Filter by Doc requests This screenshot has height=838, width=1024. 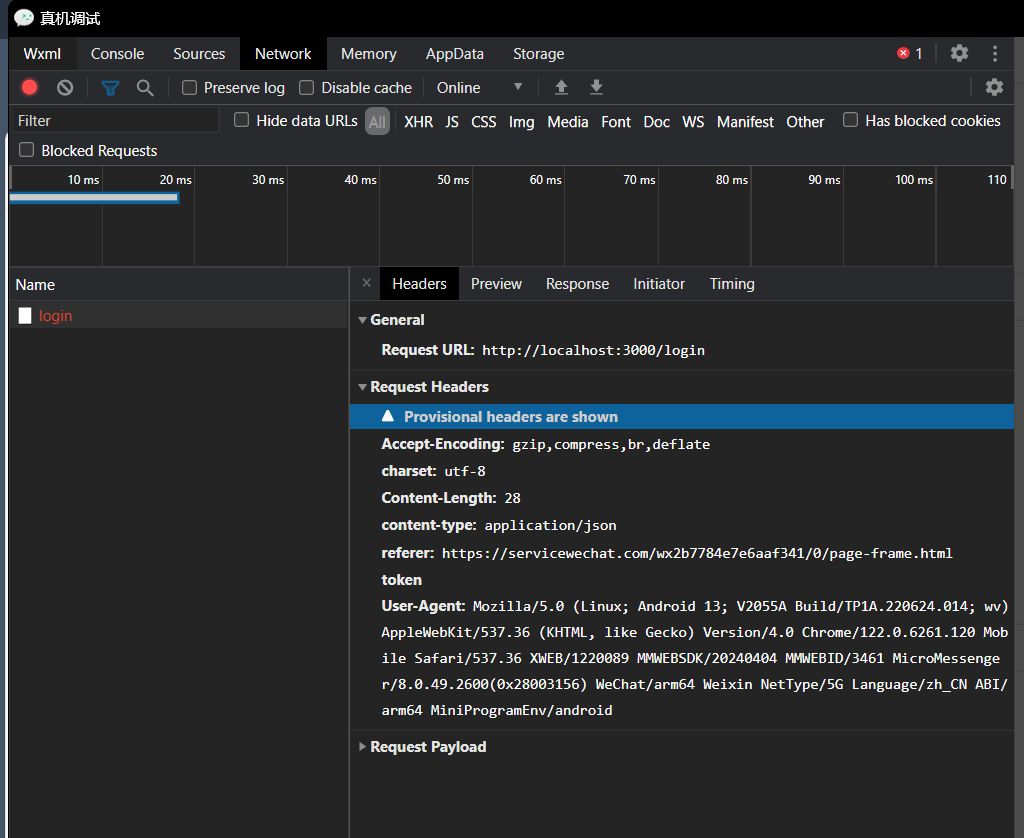pos(656,121)
